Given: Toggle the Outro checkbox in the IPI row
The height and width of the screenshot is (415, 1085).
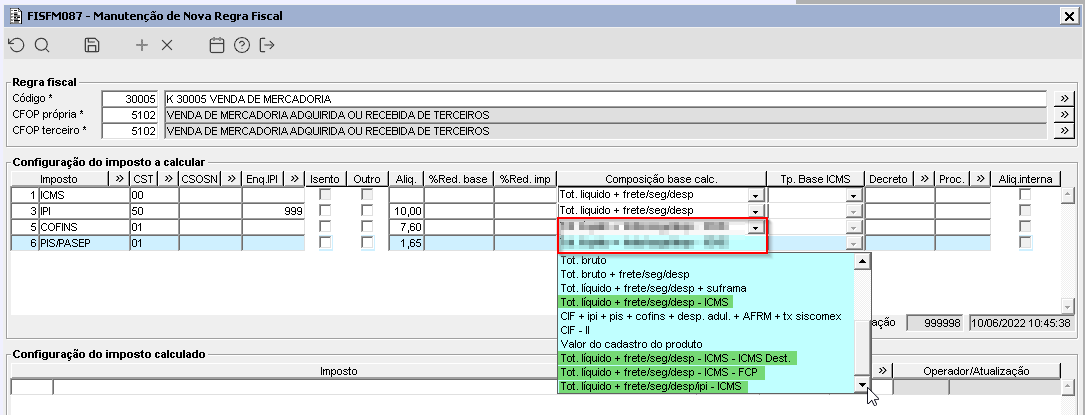Looking at the screenshot, I should coord(367,211).
